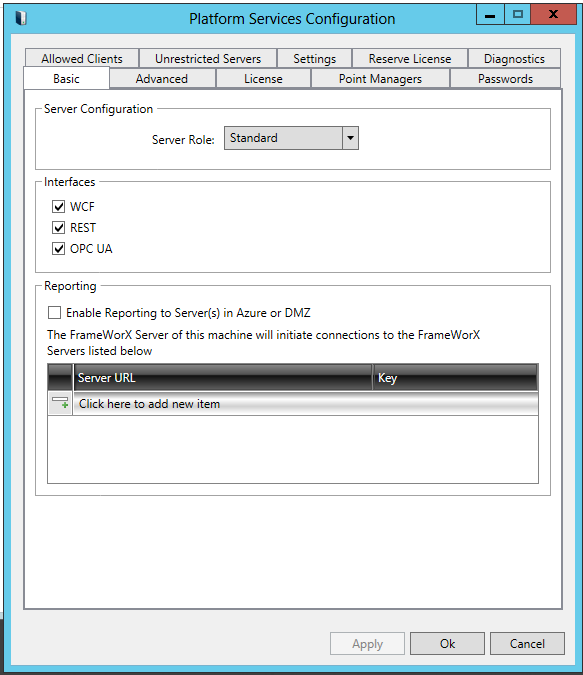Image resolution: width=583 pixels, height=675 pixels.
Task: Click the app book icon in title bar
Action: pos(21,18)
